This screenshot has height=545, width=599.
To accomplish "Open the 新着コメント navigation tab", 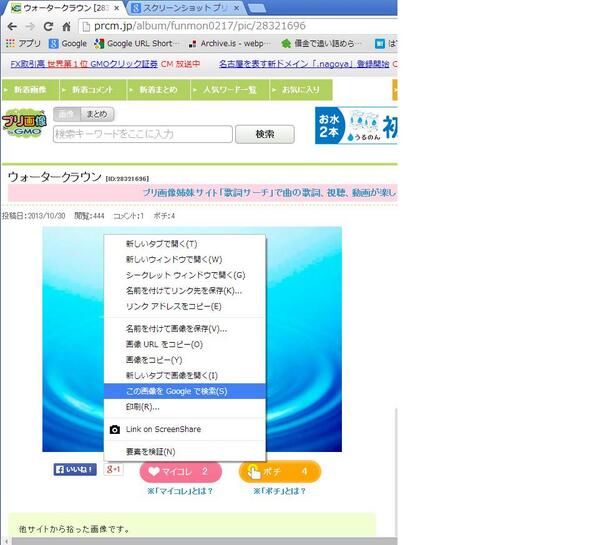I will point(93,90).
